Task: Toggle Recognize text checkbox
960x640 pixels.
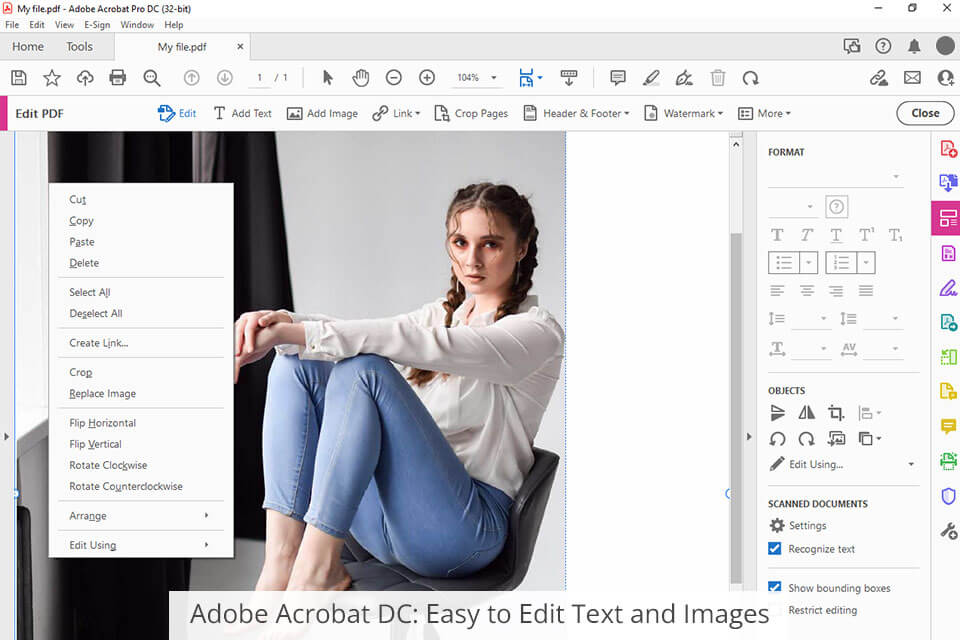Action: [774, 548]
